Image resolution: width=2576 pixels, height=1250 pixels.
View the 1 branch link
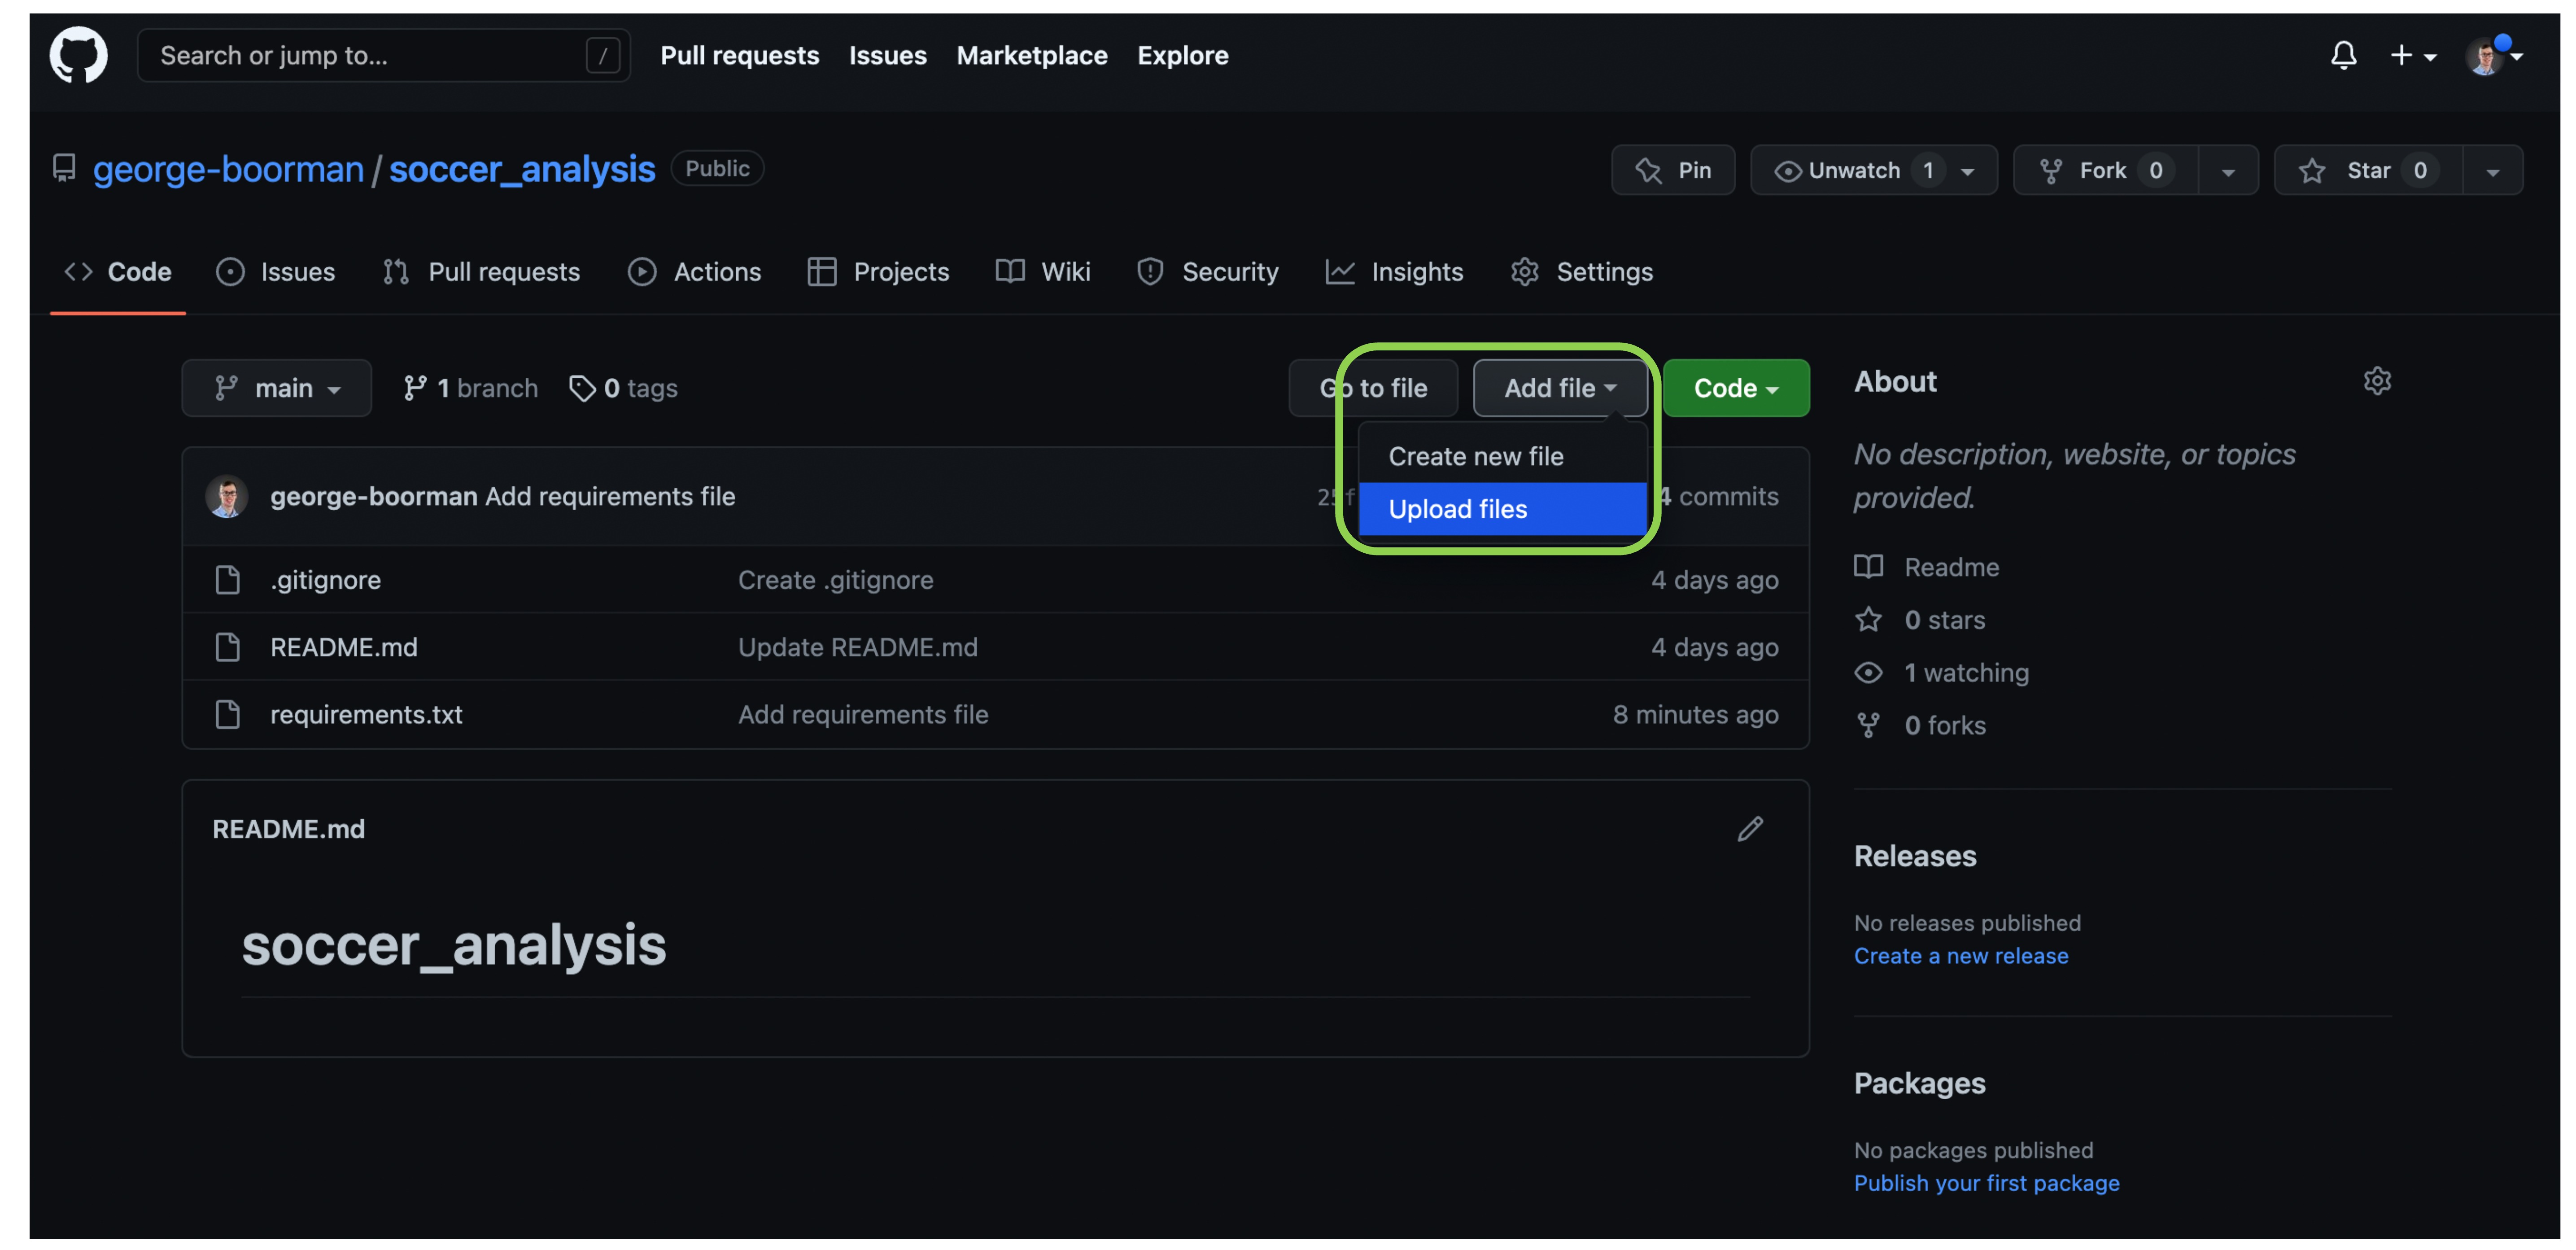[470, 388]
